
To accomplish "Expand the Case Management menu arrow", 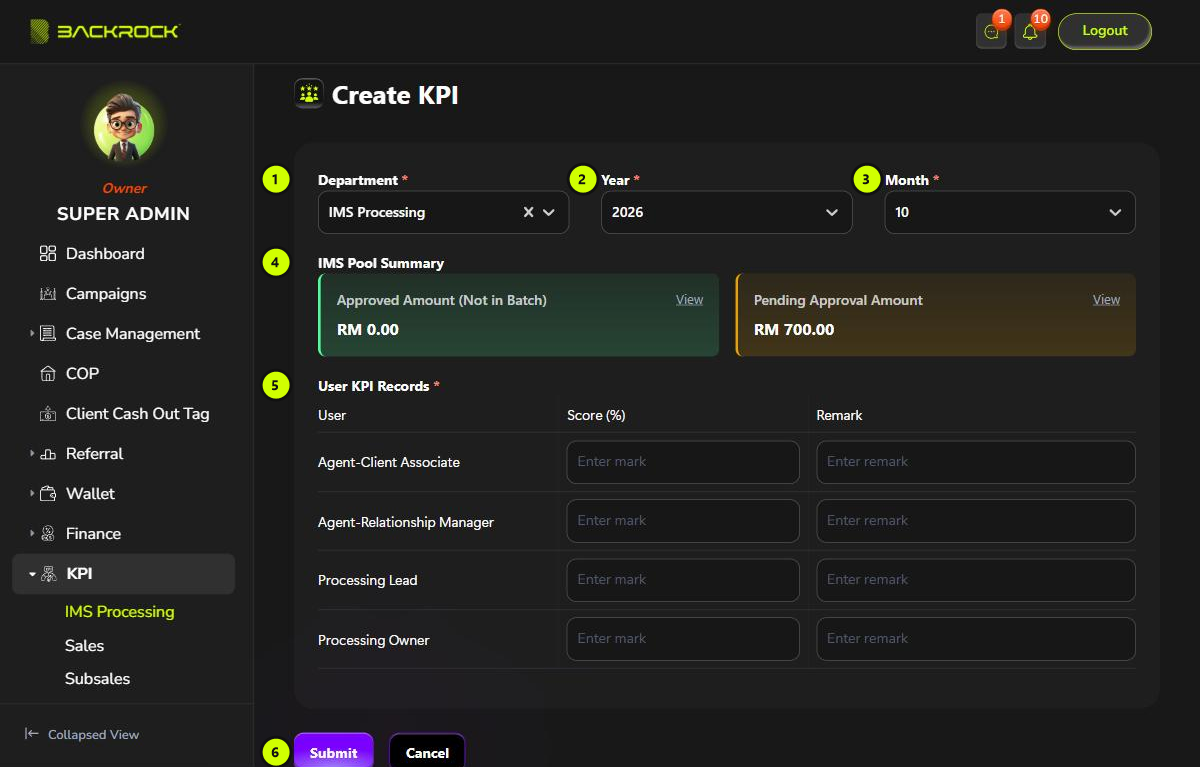I will click(x=32, y=334).
